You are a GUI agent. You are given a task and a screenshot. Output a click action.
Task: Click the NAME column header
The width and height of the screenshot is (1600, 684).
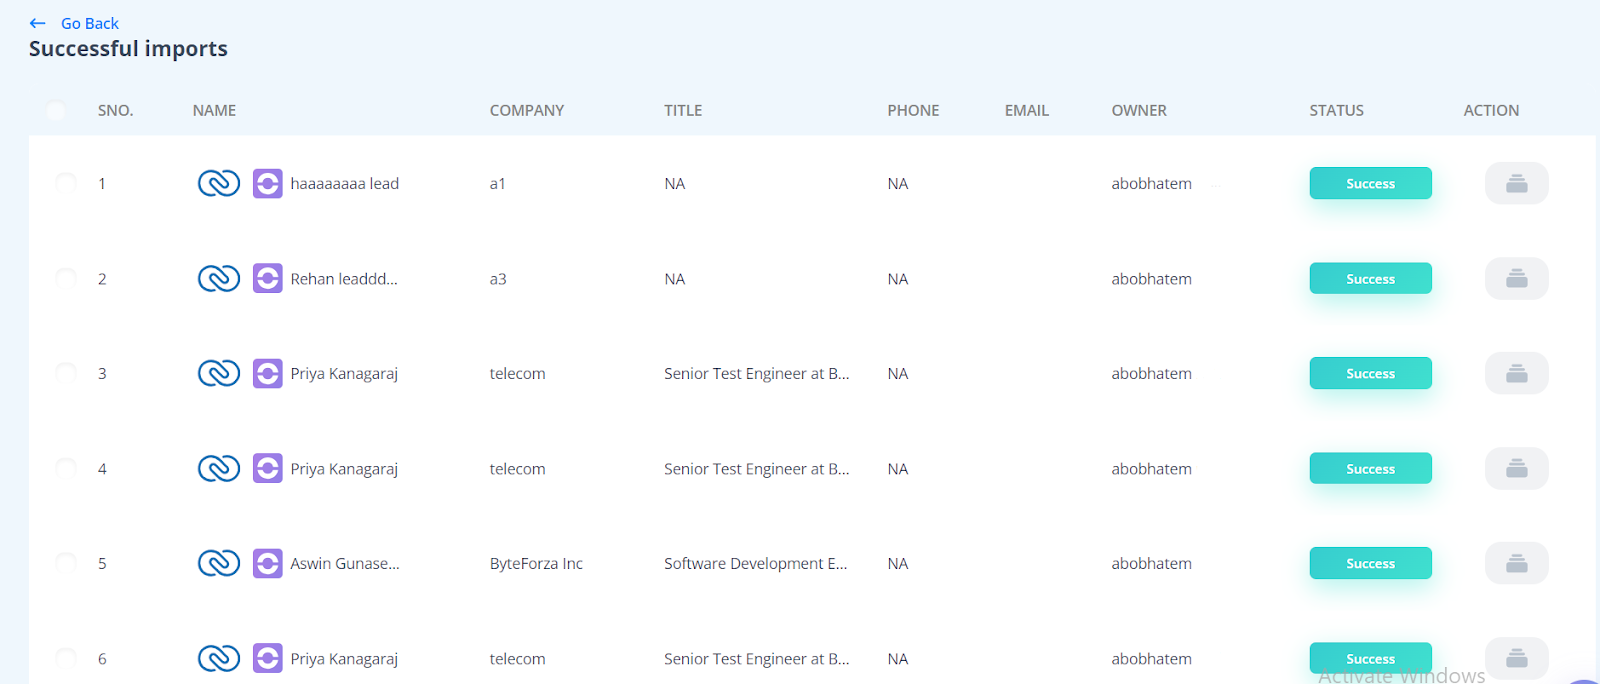(214, 111)
